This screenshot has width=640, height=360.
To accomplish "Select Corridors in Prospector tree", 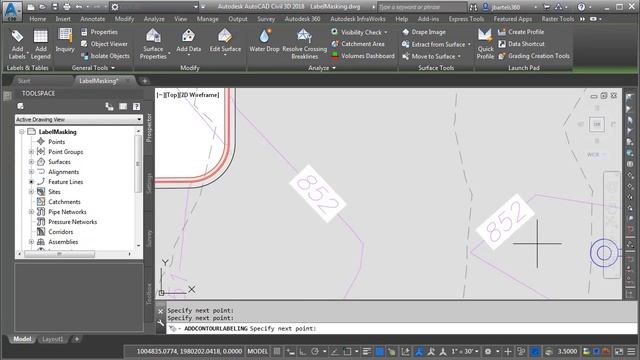I will point(60,232).
